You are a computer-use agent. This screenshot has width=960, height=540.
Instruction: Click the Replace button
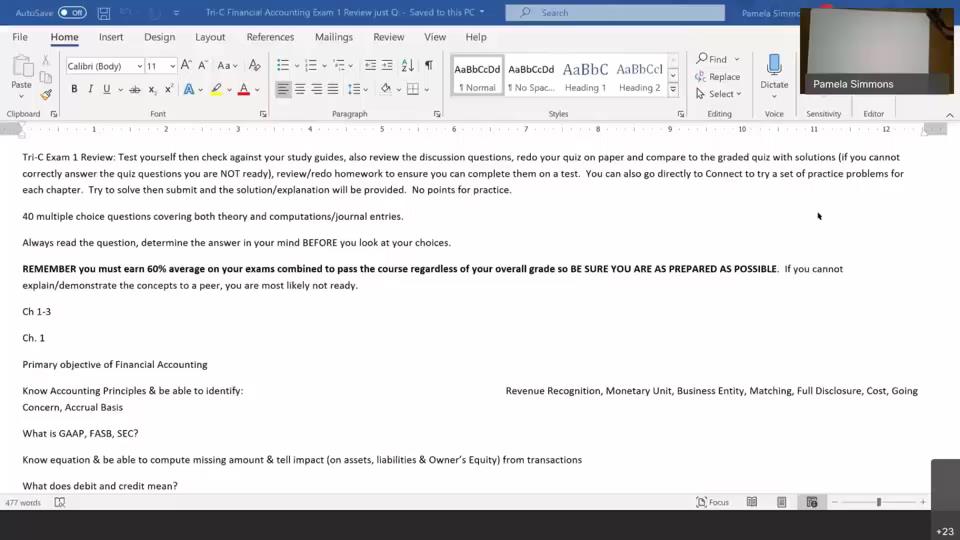pyautogui.click(x=718, y=77)
